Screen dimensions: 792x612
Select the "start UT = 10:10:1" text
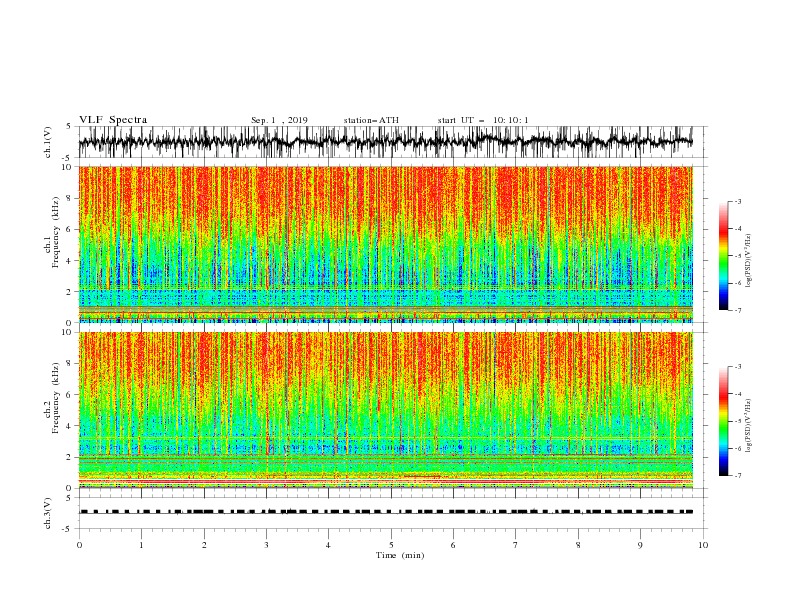(x=483, y=120)
